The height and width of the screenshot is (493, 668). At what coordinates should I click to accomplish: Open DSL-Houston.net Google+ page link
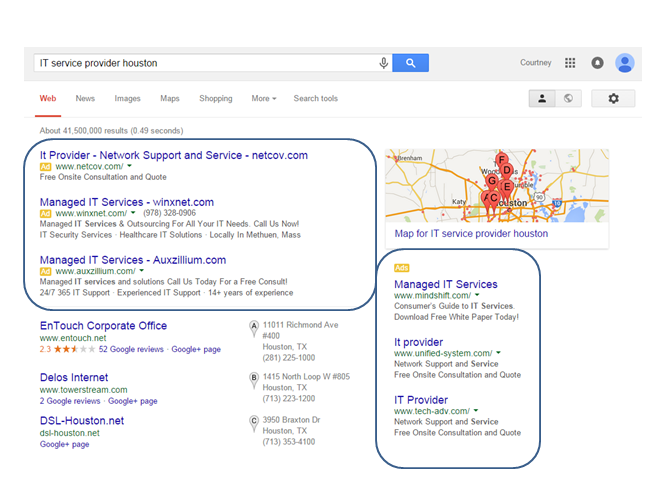click(x=64, y=444)
